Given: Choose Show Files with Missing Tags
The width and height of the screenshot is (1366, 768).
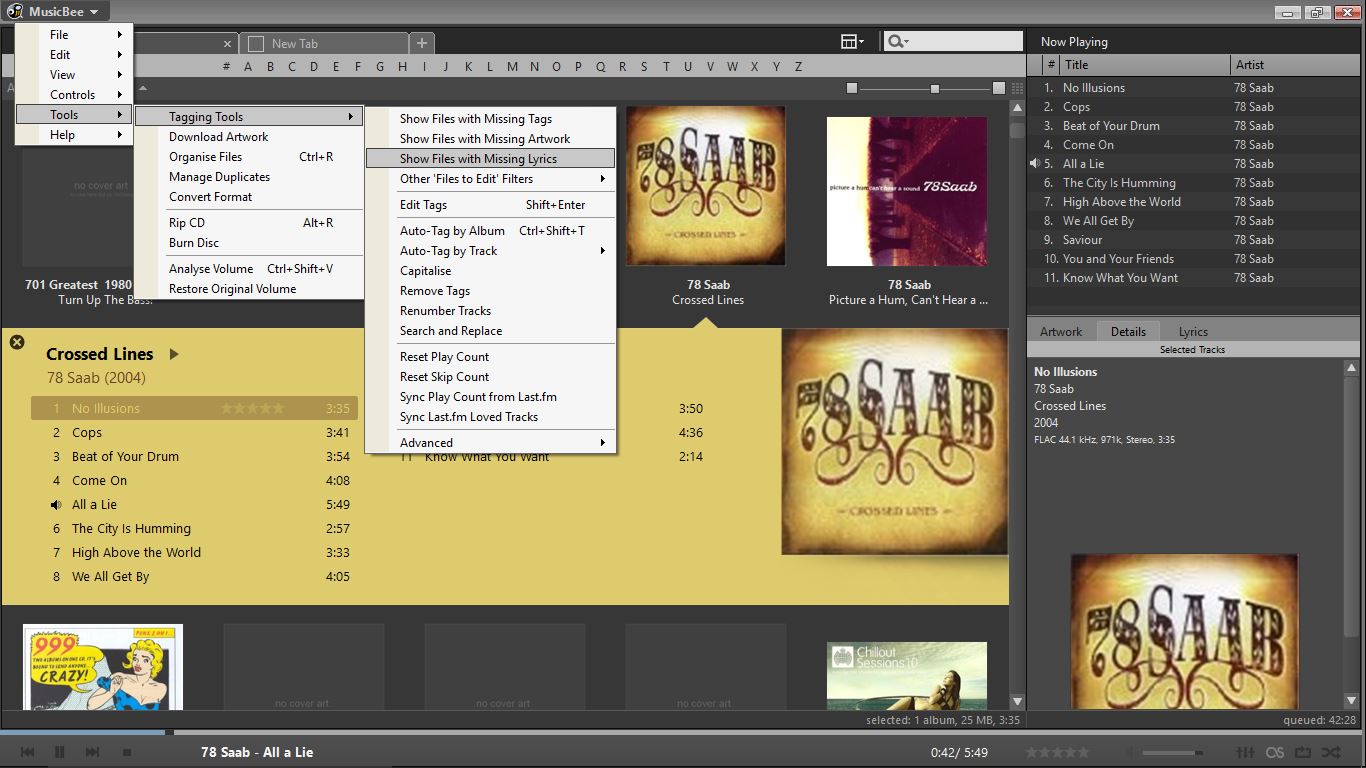Looking at the screenshot, I should point(490,119).
